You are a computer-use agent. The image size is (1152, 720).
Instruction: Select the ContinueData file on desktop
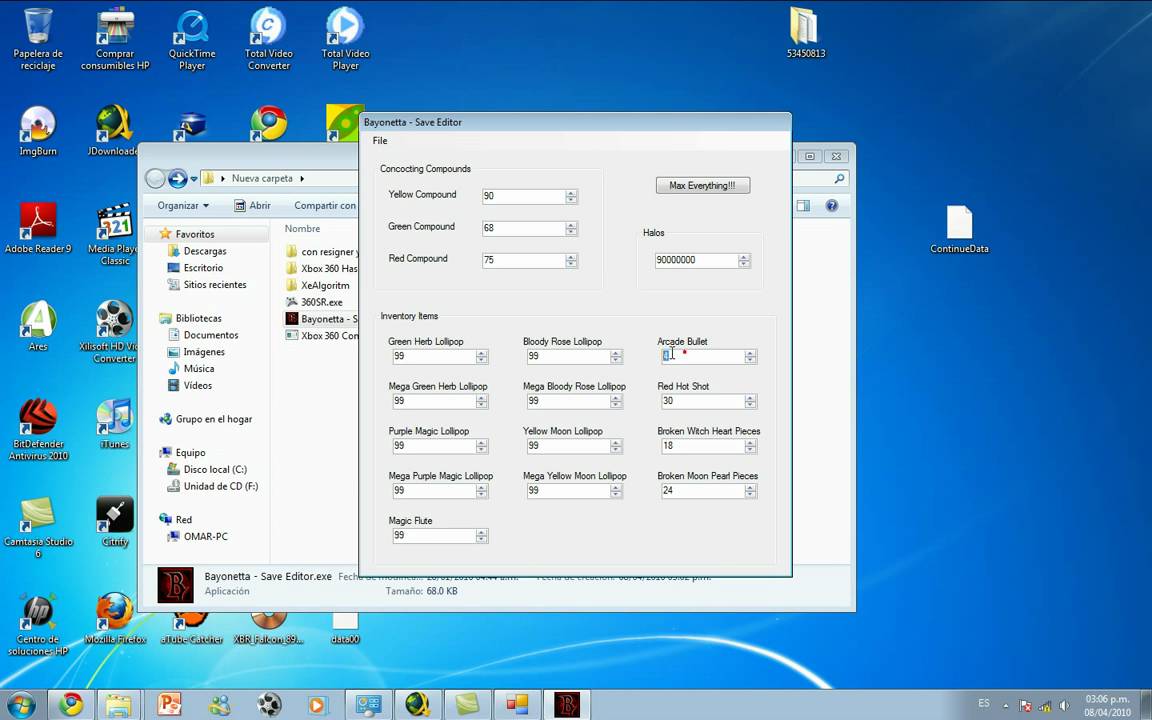[959, 228]
